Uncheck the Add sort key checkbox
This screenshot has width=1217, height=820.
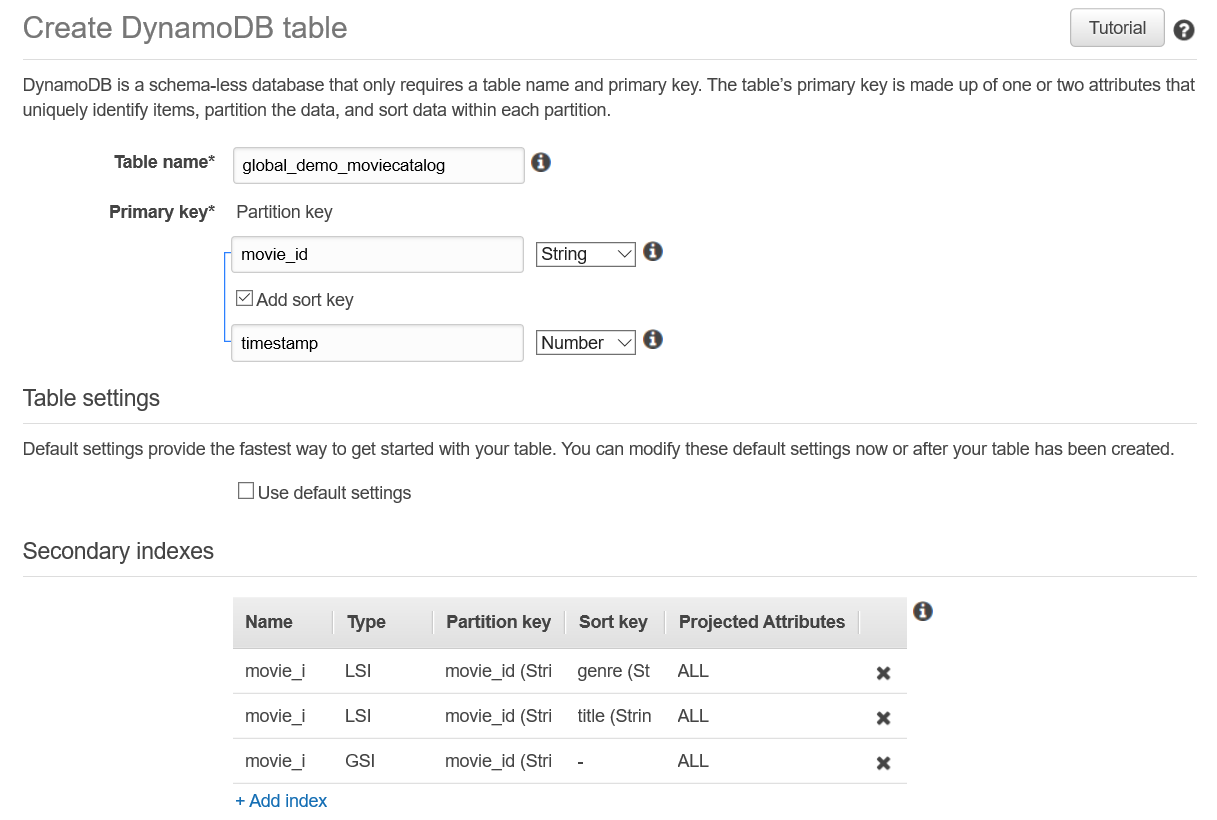click(244, 298)
